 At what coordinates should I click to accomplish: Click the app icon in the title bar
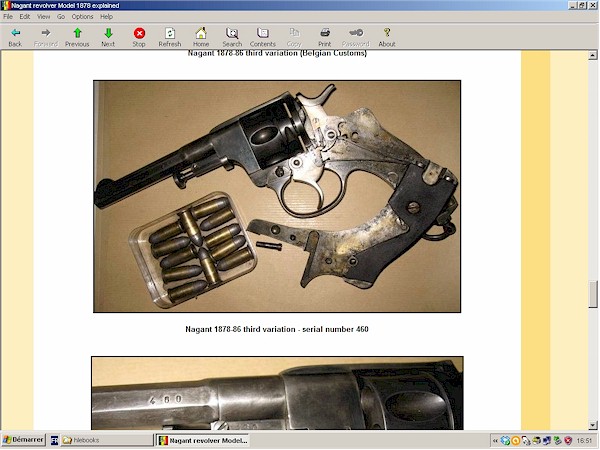coord(6,5)
